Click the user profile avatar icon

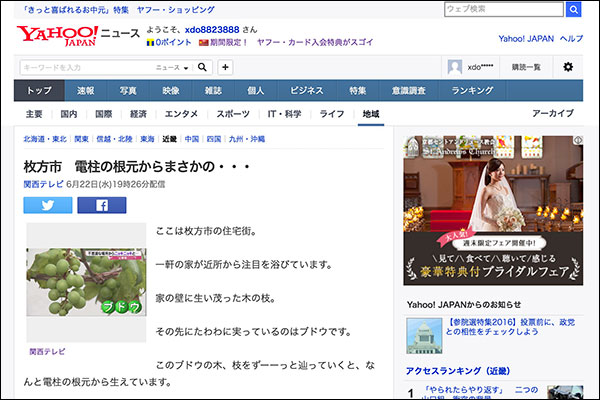click(x=455, y=67)
